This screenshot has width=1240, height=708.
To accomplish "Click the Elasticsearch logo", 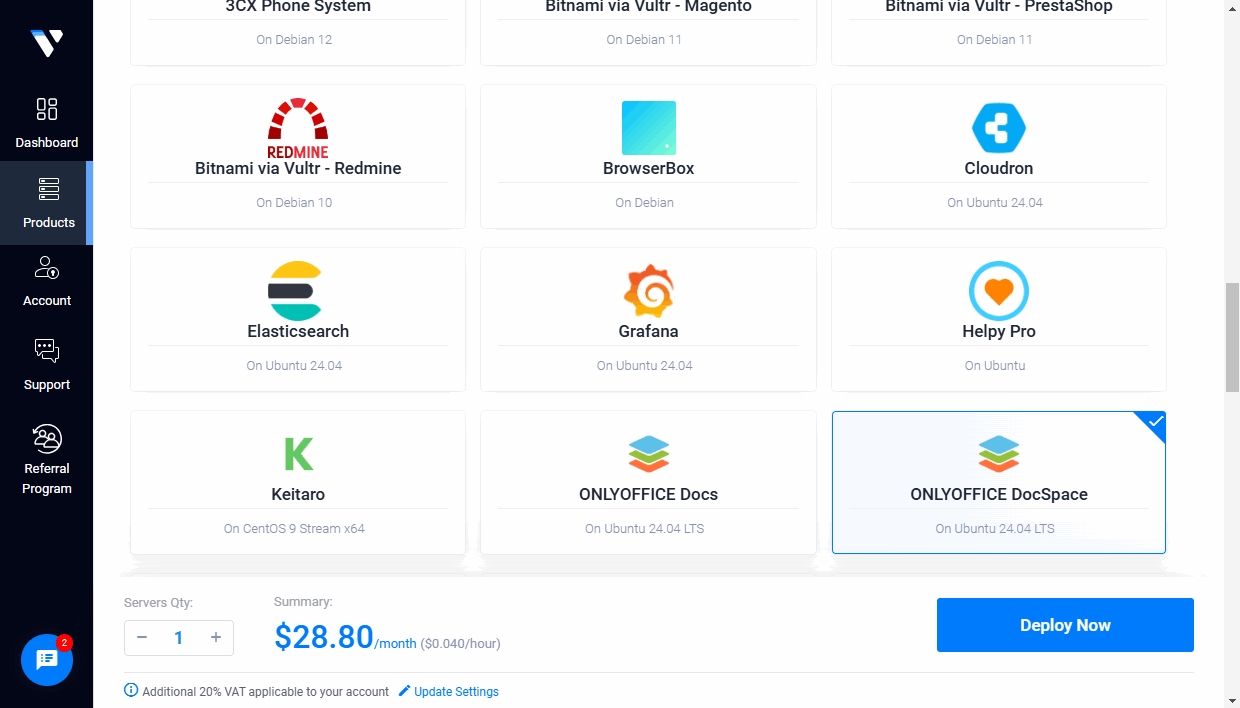I will tap(297, 291).
